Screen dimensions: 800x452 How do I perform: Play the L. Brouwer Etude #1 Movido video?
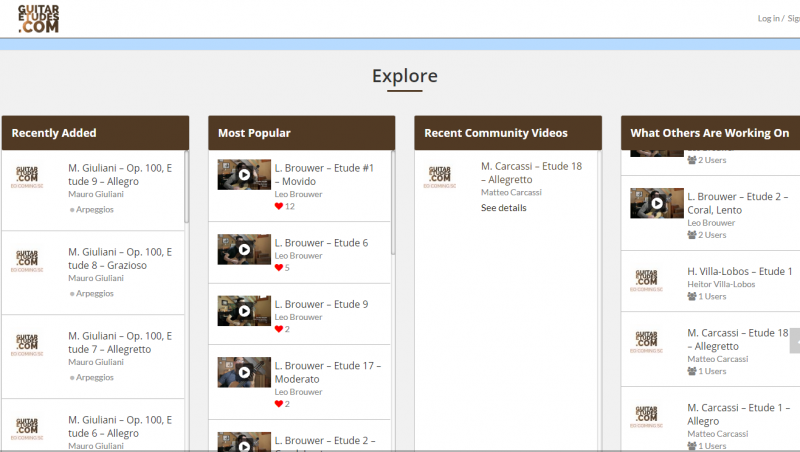click(x=244, y=174)
